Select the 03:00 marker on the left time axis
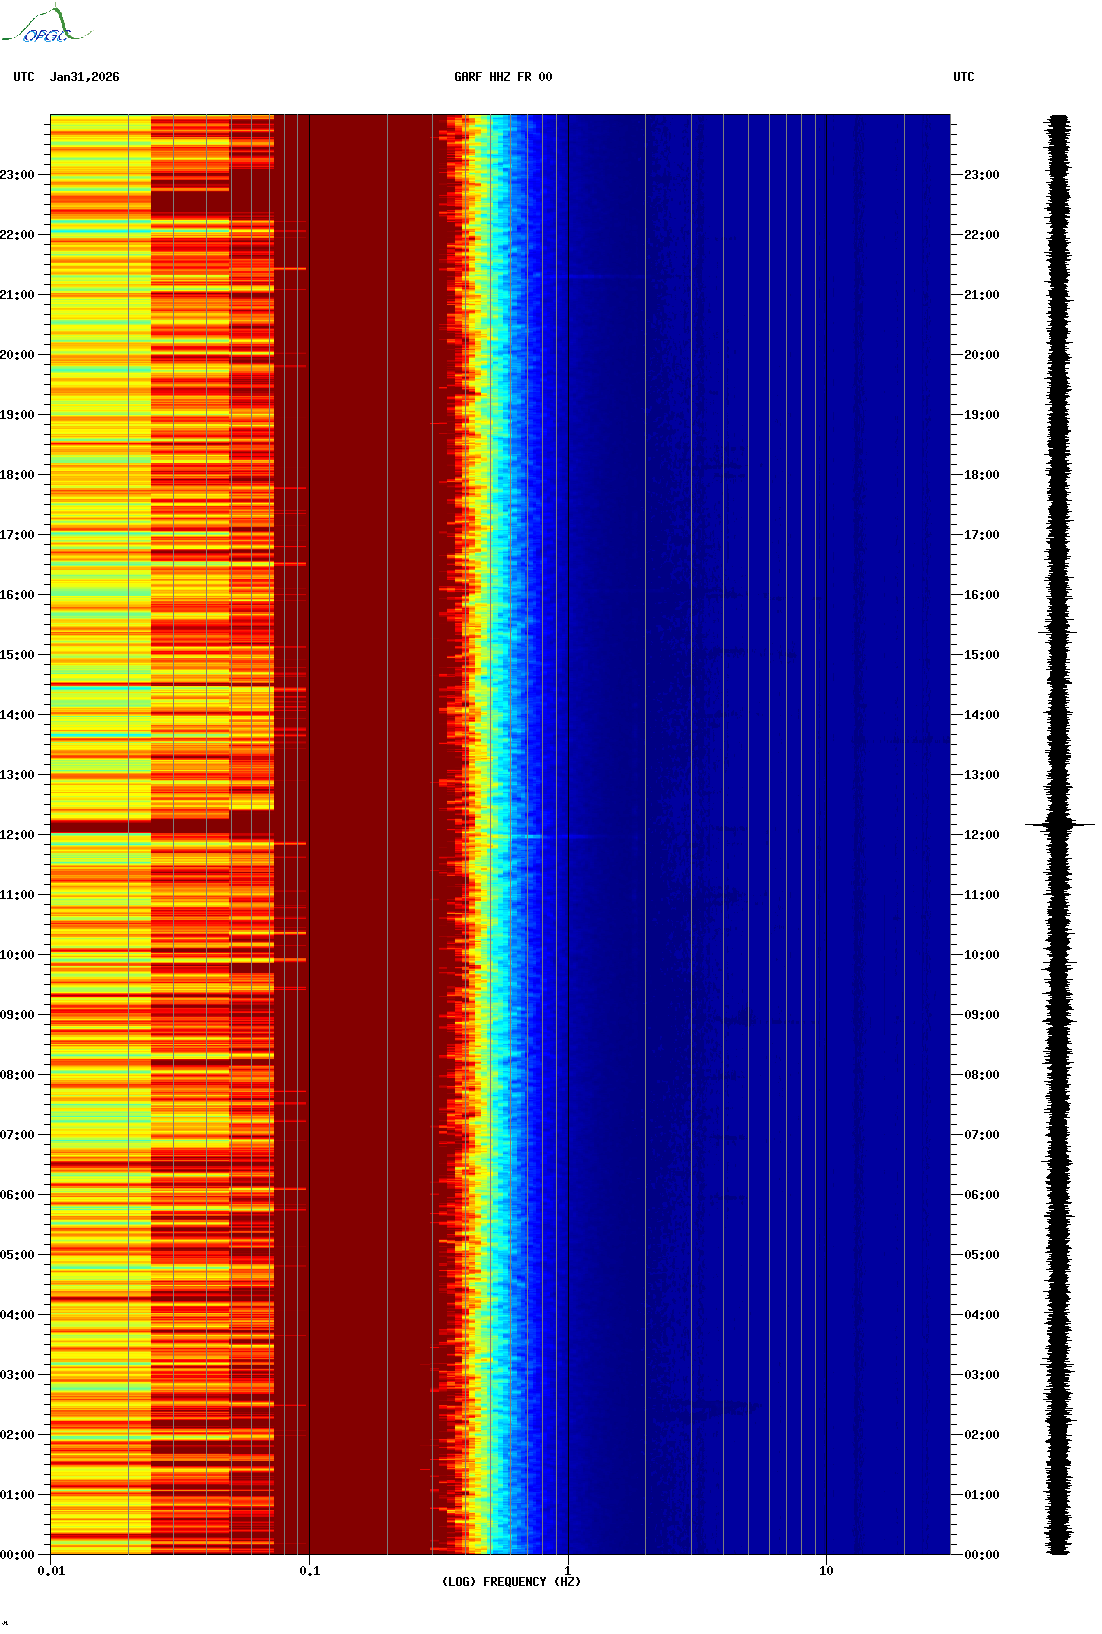1102x1634 pixels. tap(17, 1375)
